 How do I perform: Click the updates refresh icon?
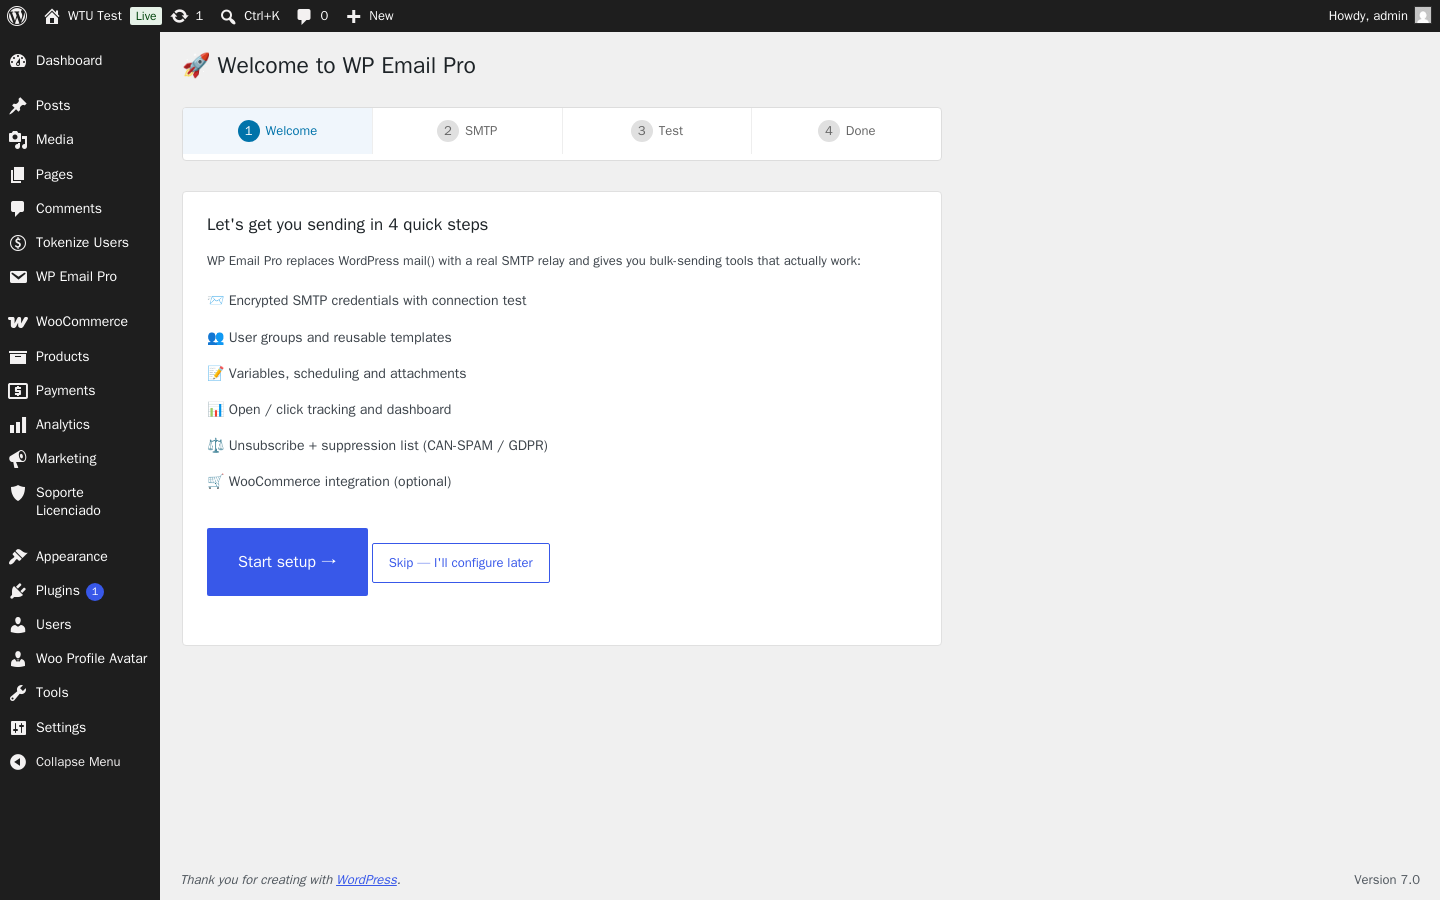(x=180, y=16)
